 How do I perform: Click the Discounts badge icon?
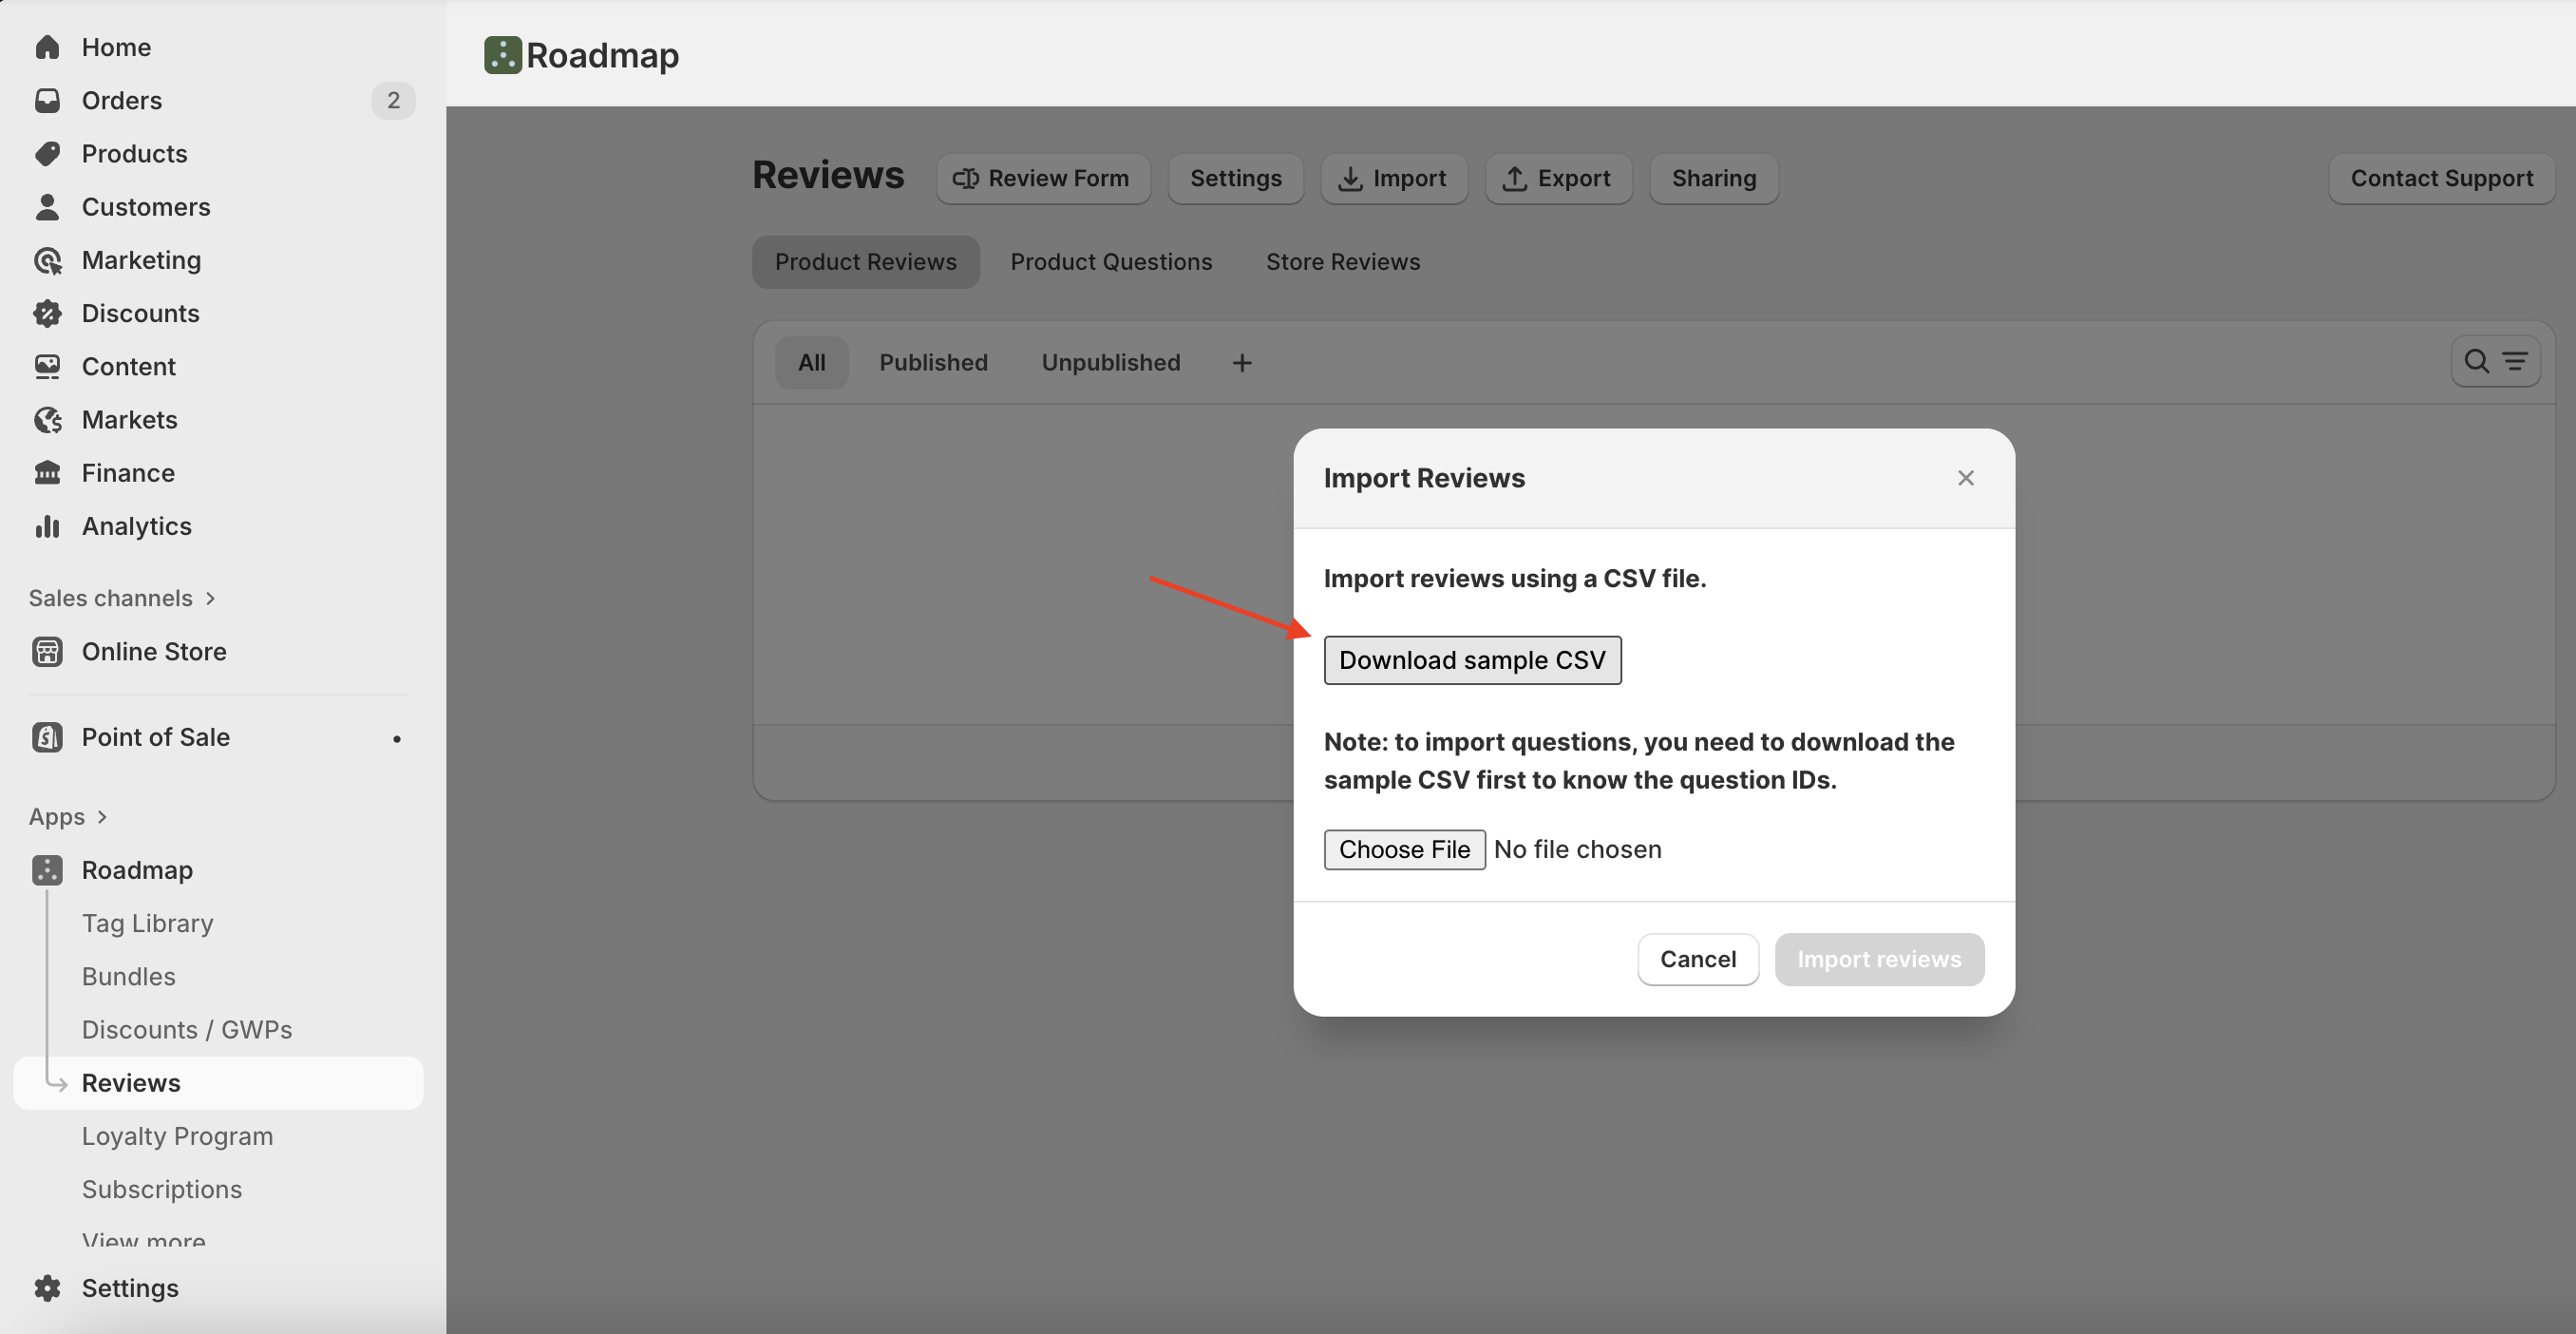[x=47, y=313]
